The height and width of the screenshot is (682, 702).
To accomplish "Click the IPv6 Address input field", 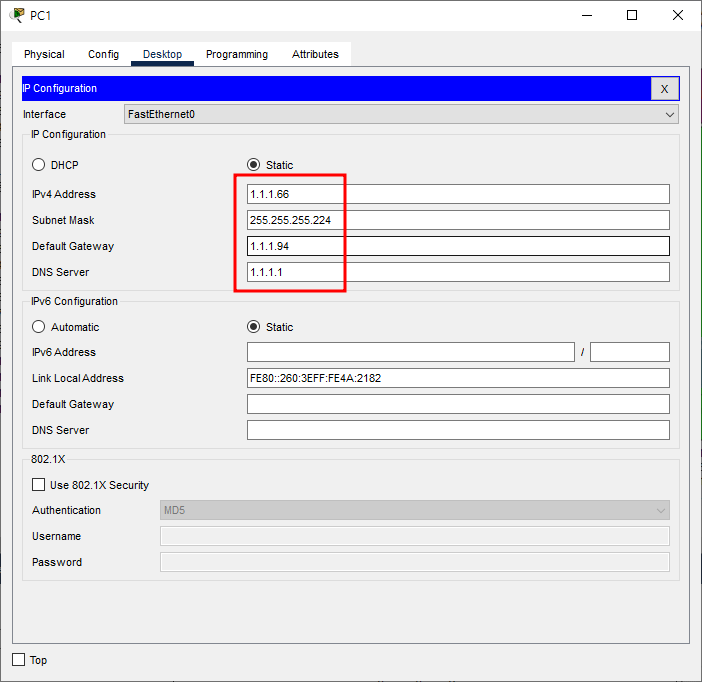I will [411, 352].
